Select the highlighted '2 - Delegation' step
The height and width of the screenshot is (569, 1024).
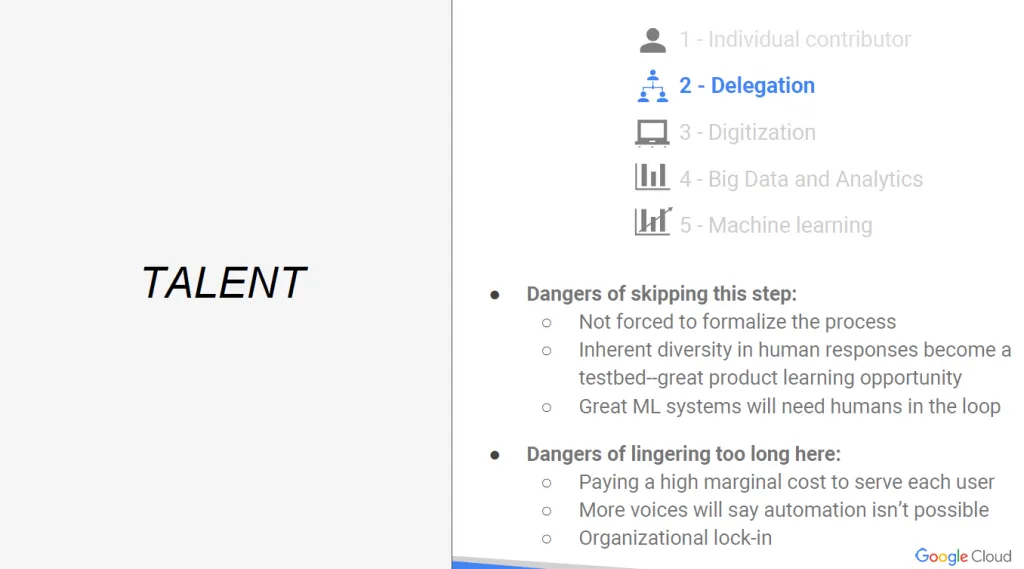(747, 86)
